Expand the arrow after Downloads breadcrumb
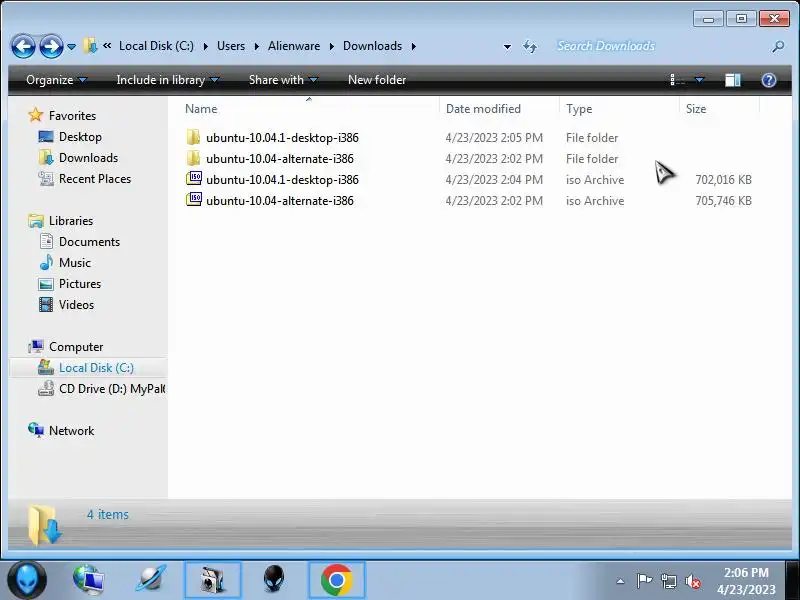Image resolution: width=800 pixels, height=600 pixels. (414, 46)
